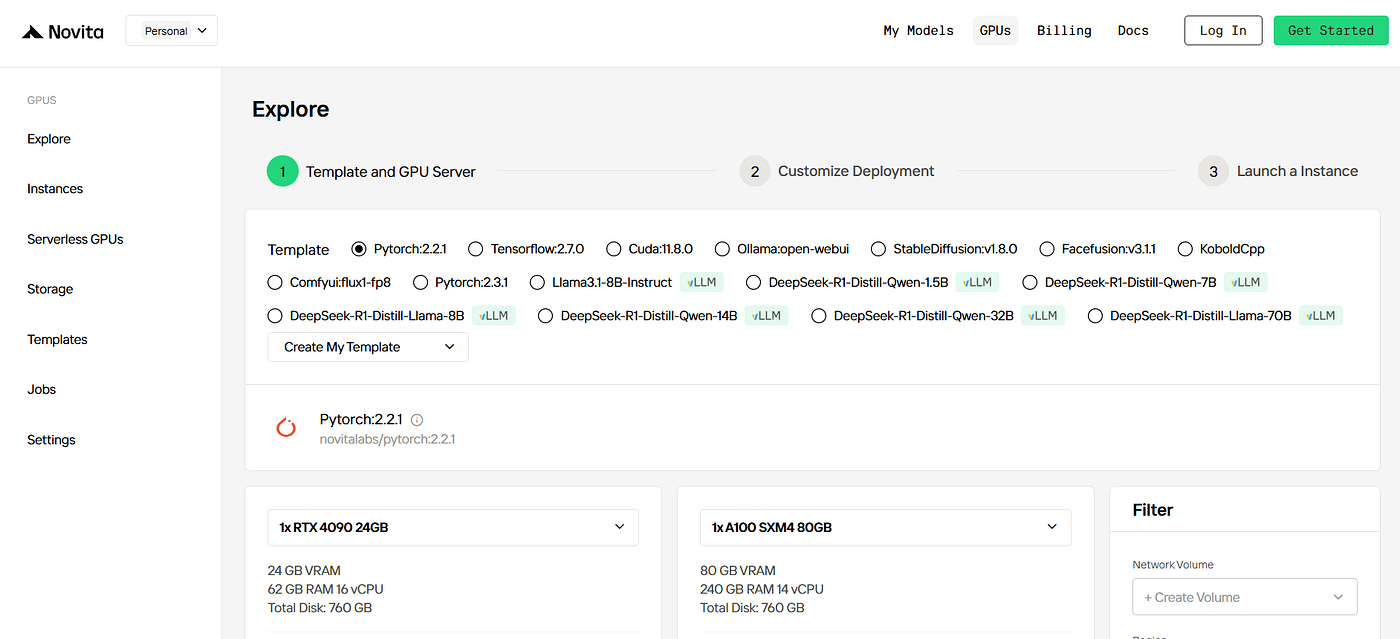Select DeepSeek-R1-Distill-Llama-70B template radio

(x=1095, y=316)
